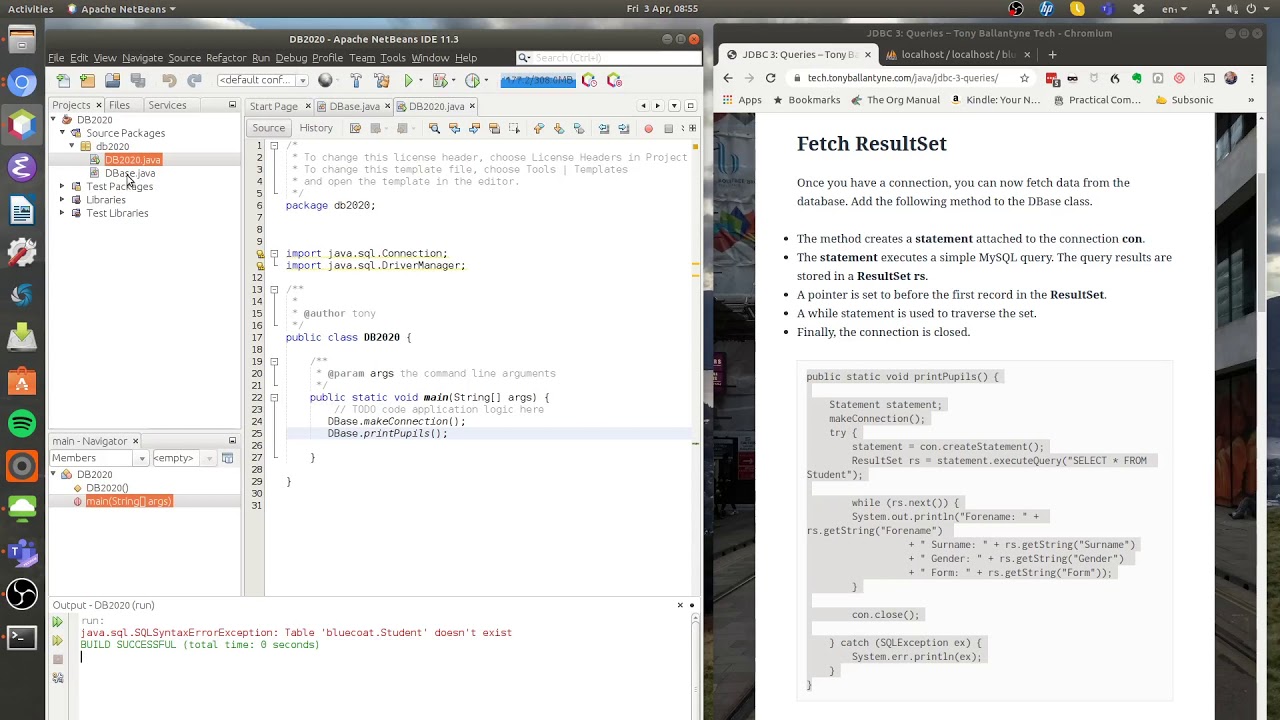Screen dimensions: 1280x720
Task: Click the Debug Project toolbar icon
Action: coord(440,80)
